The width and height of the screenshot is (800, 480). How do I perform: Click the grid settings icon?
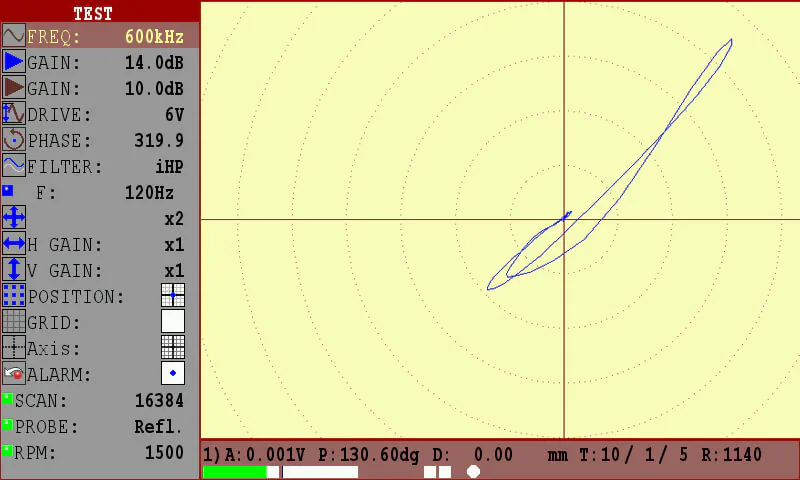pyautogui.click(x=13, y=322)
